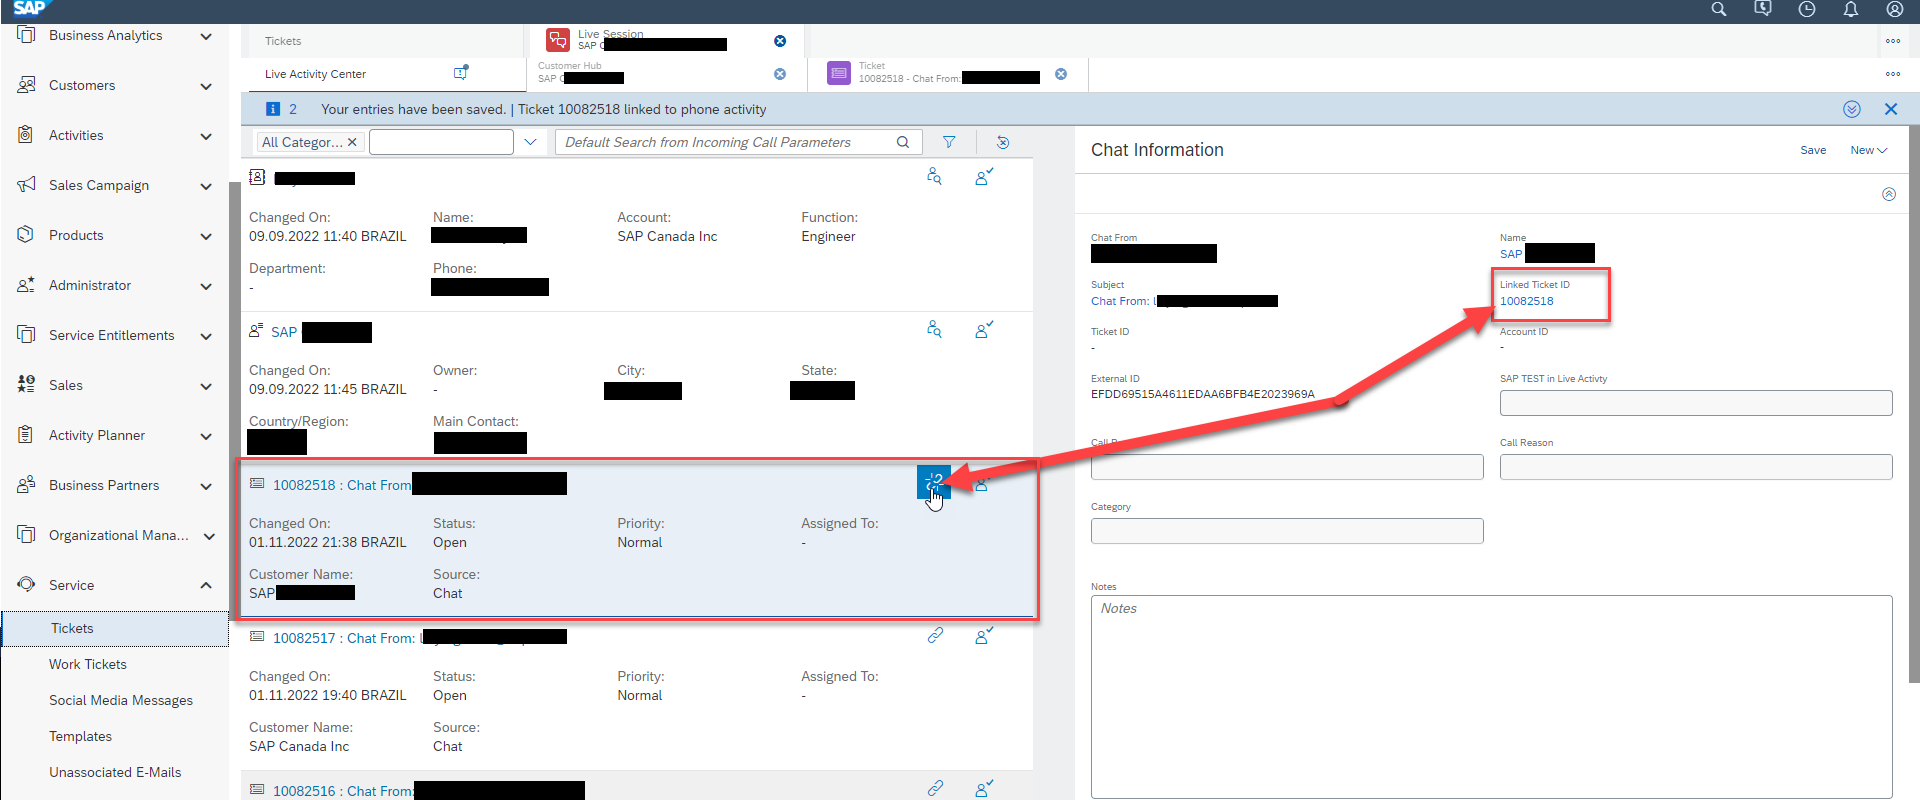This screenshot has width=1920, height=800.
Task: Click the Category input field
Action: coord(1287,531)
